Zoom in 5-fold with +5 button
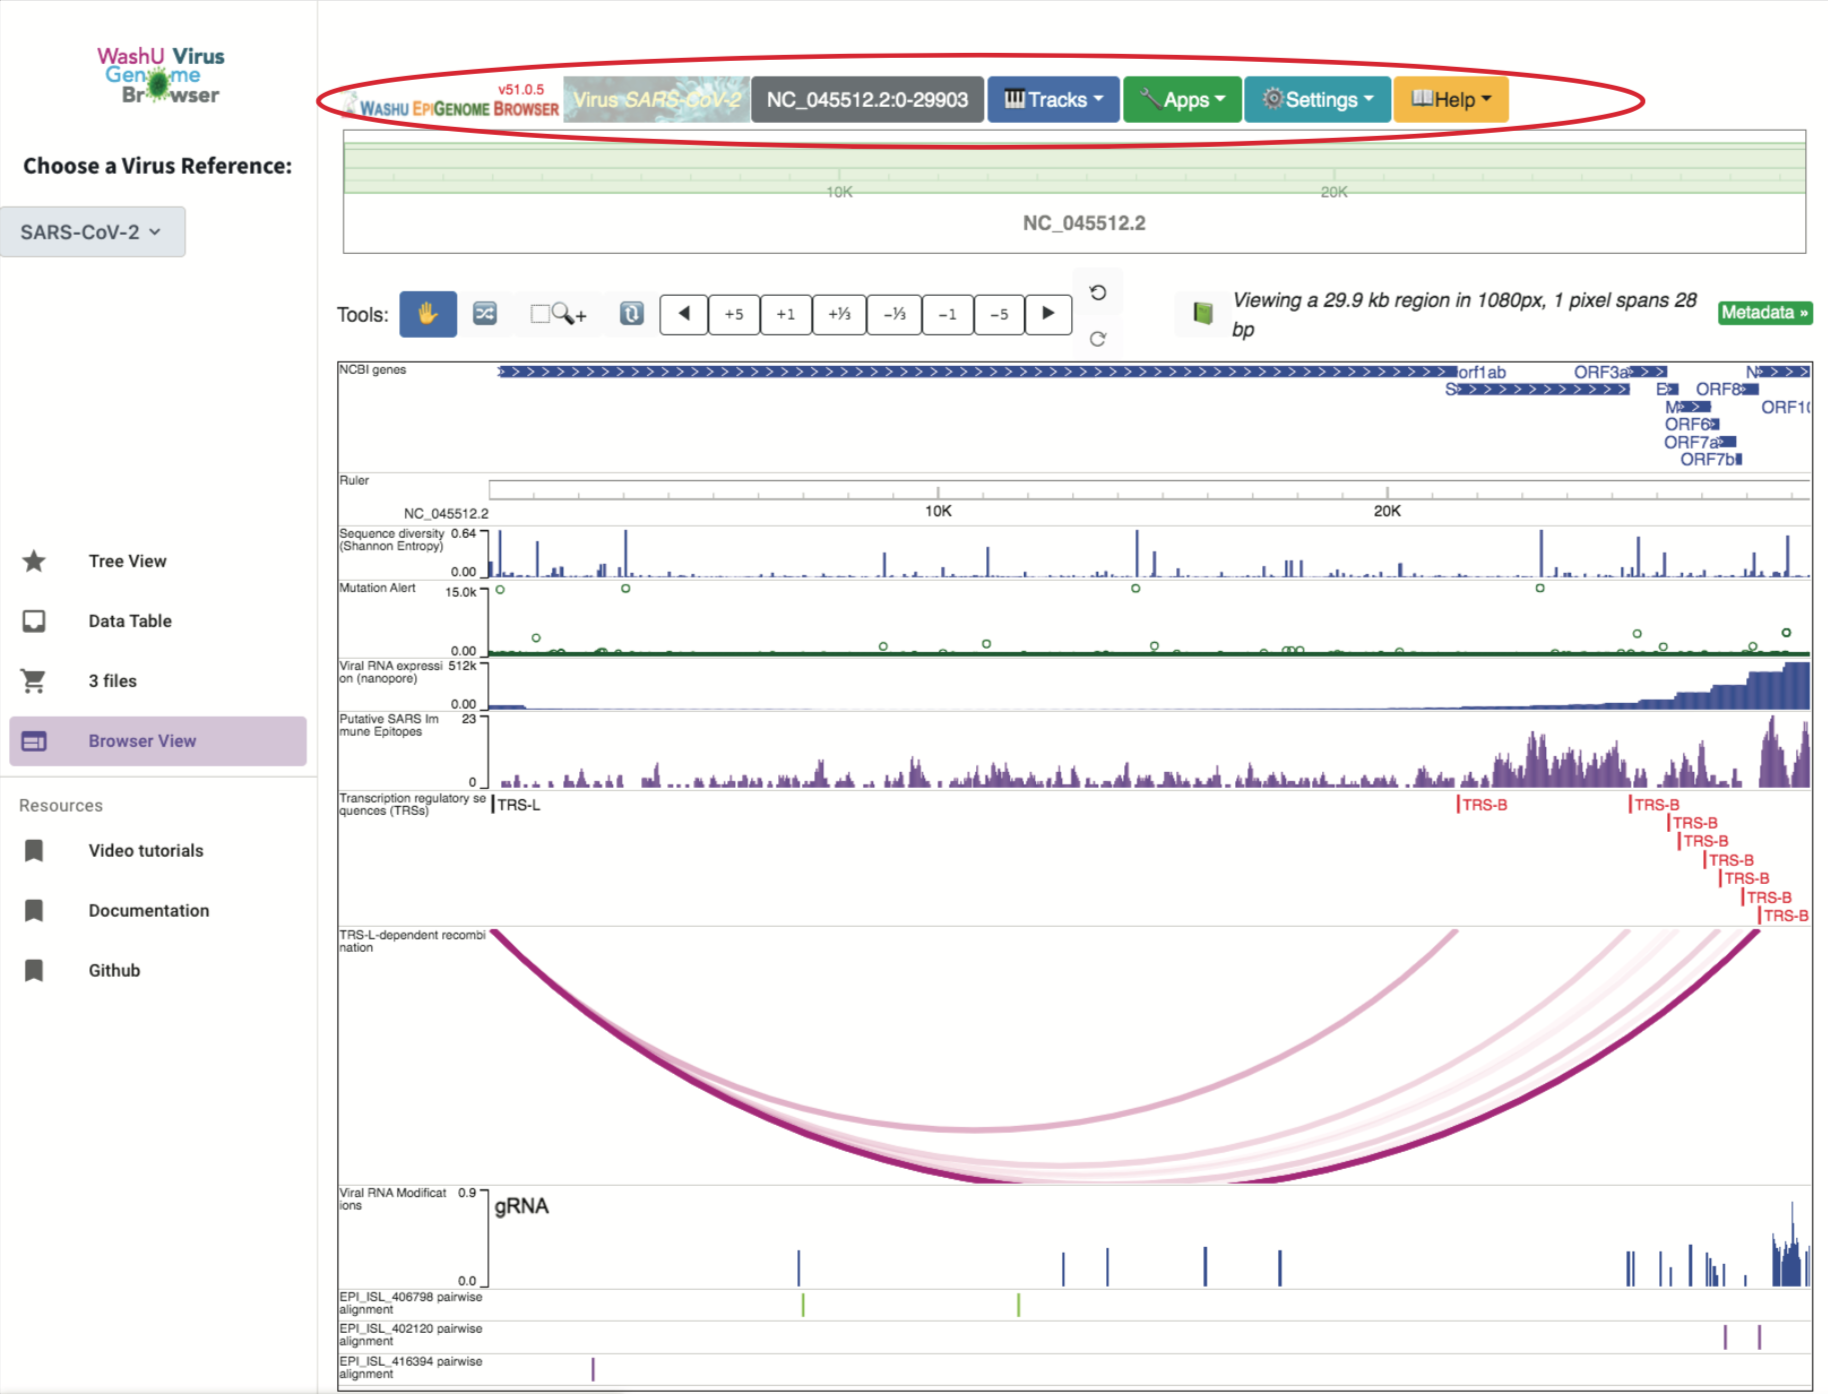The height and width of the screenshot is (1394, 1828). click(734, 314)
